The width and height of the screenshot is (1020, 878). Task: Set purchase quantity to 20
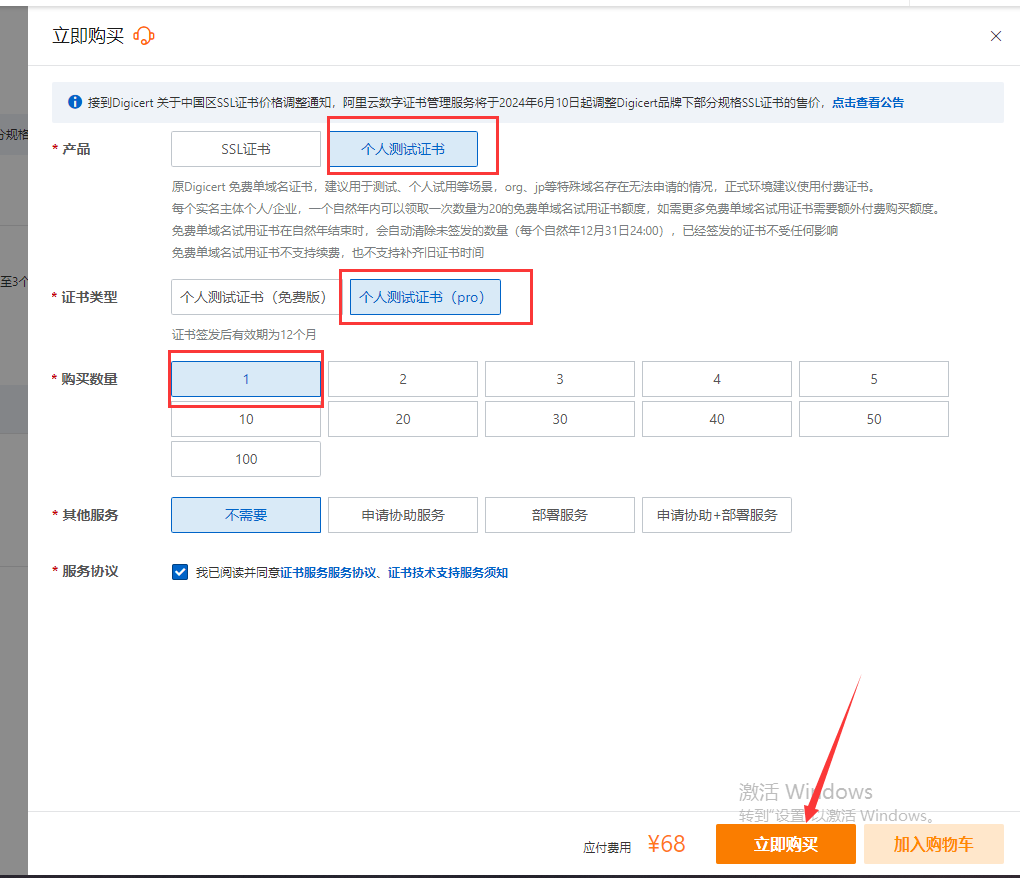tap(403, 419)
